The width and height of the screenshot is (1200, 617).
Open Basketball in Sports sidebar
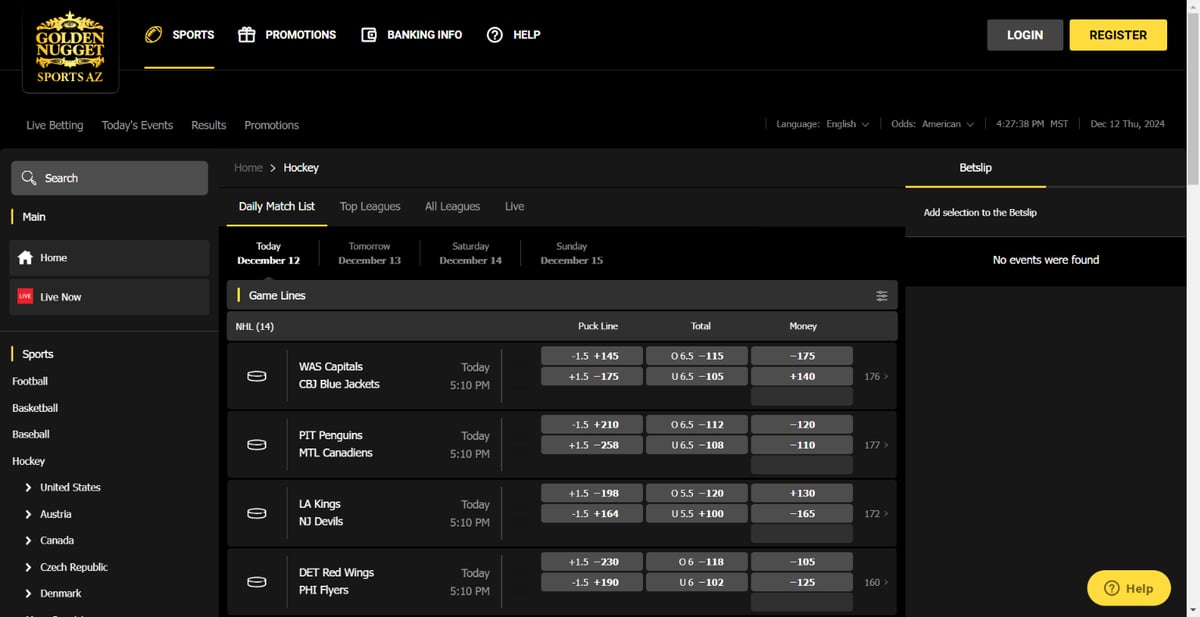[x=35, y=408]
